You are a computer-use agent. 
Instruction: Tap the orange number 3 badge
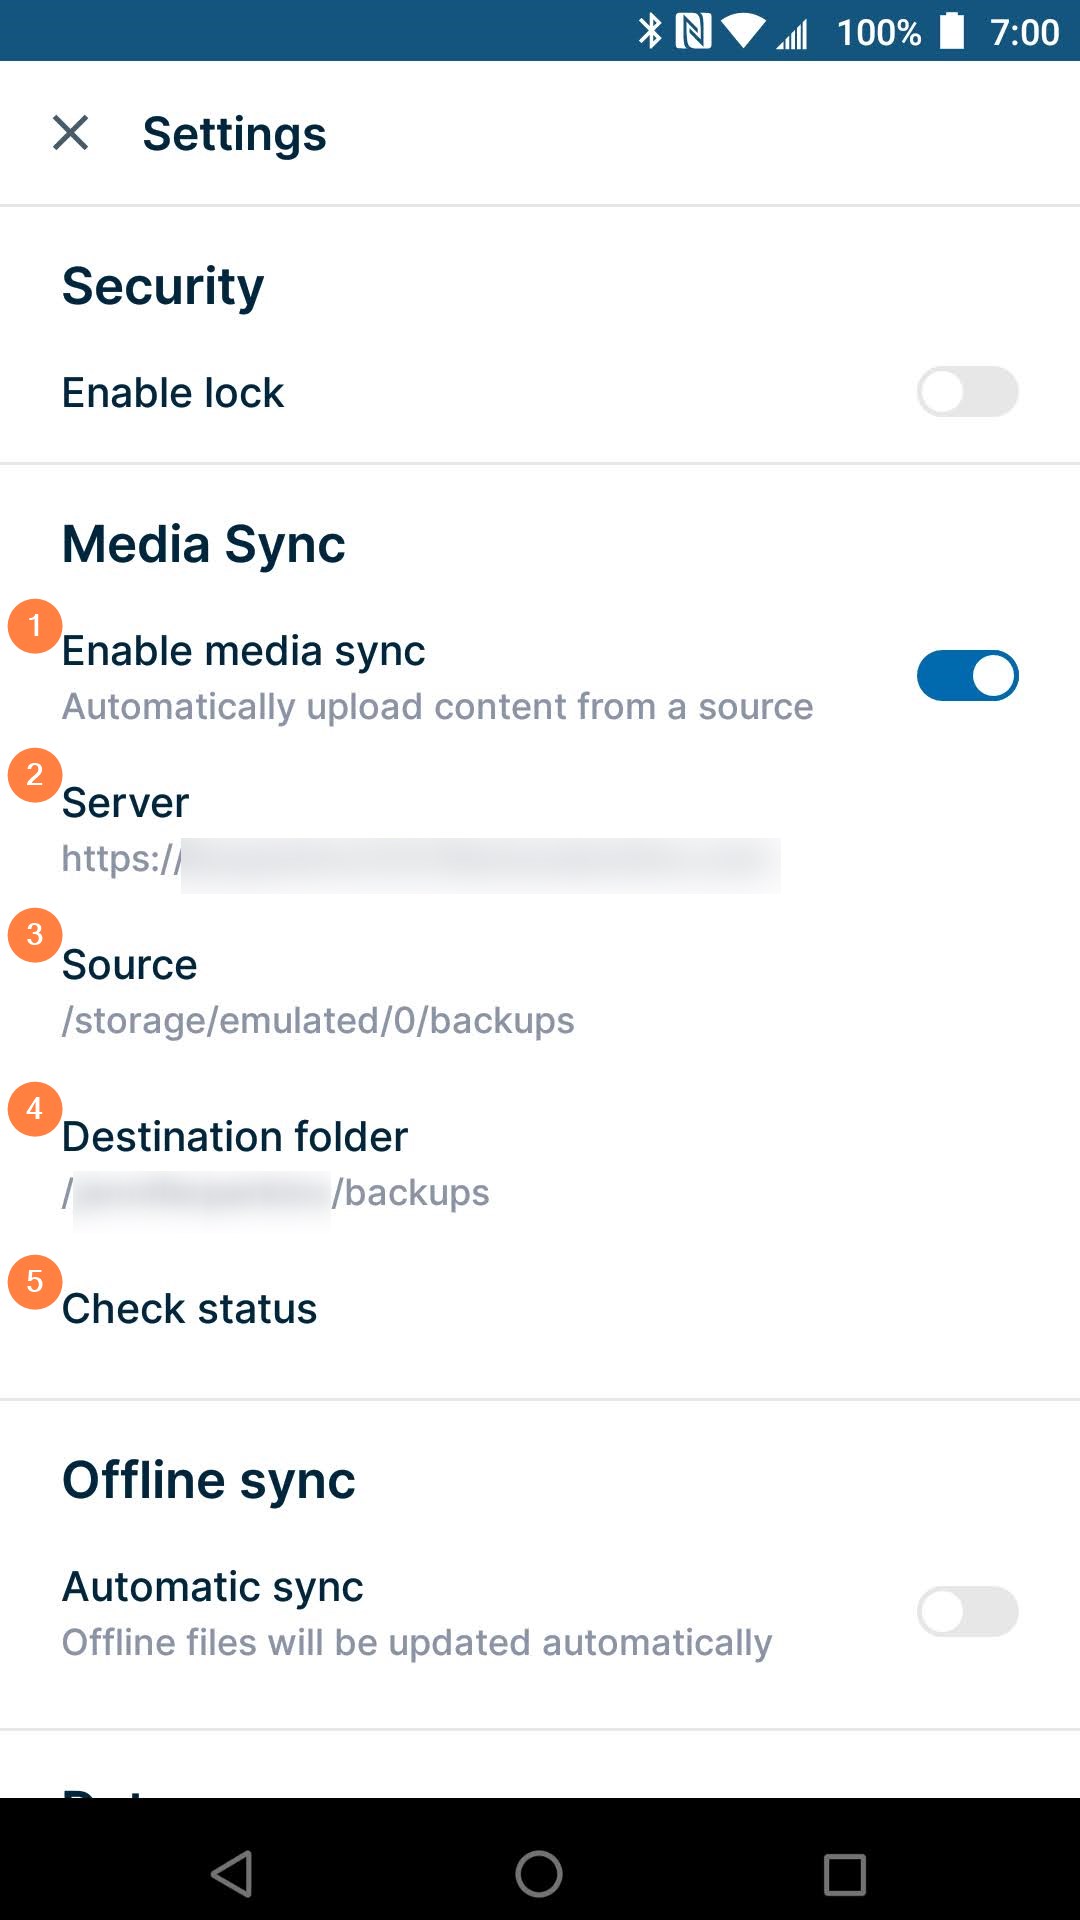tap(35, 935)
